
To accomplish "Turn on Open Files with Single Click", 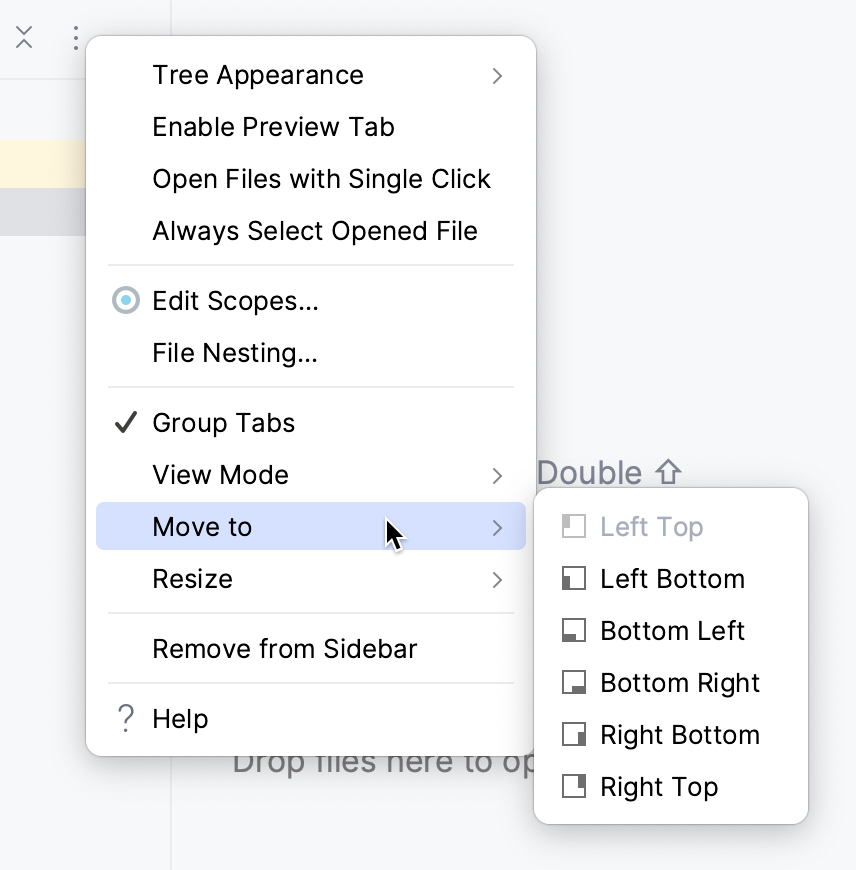I will click(x=321, y=179).
